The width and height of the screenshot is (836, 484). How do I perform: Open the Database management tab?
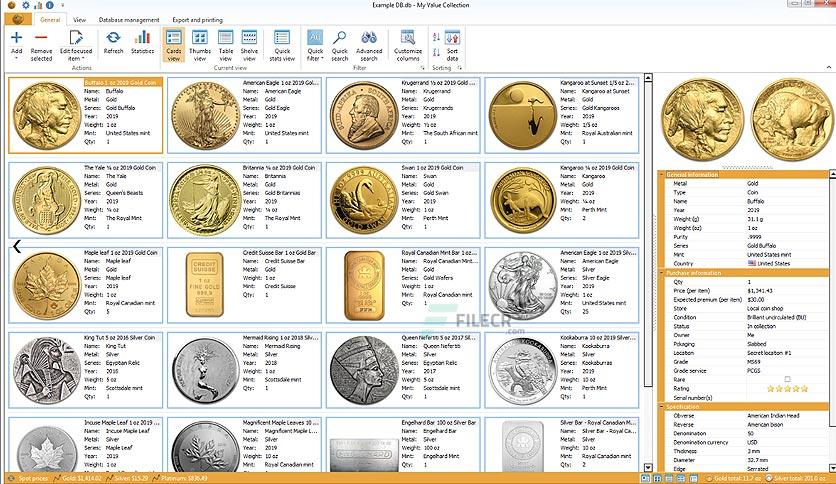pyautogui.click(x=129, y=20)
